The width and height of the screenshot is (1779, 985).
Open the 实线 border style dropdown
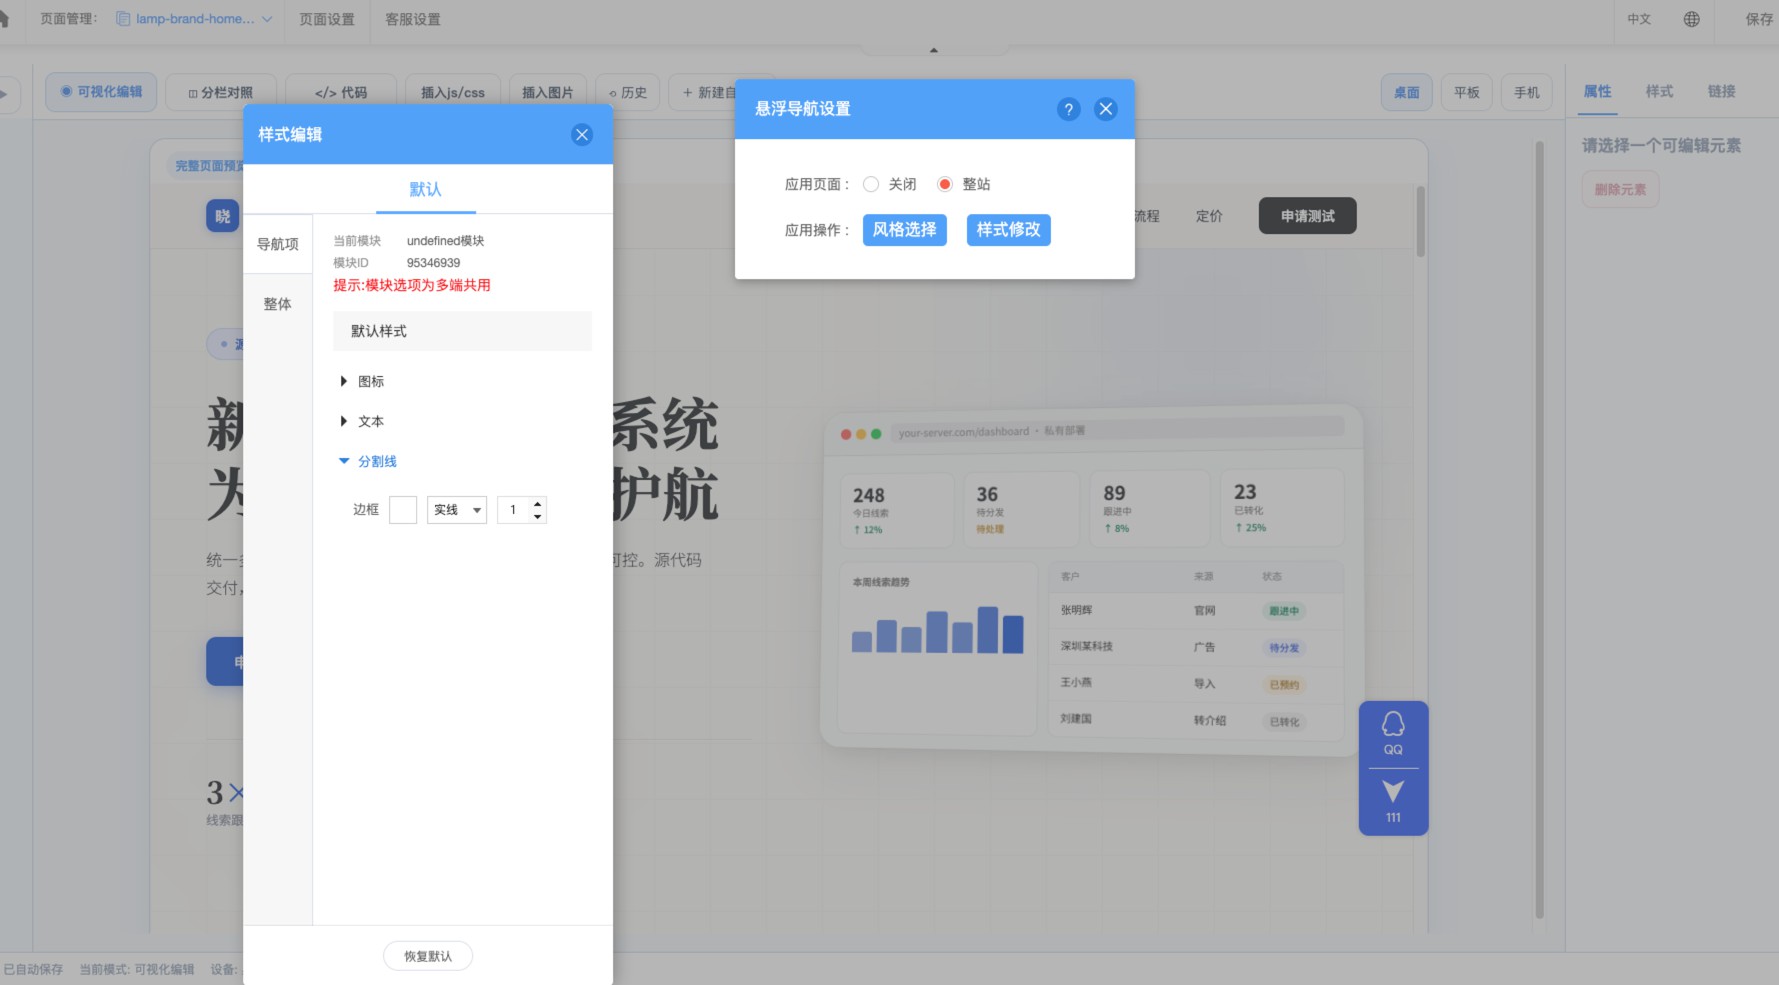[x=457, y=510]
